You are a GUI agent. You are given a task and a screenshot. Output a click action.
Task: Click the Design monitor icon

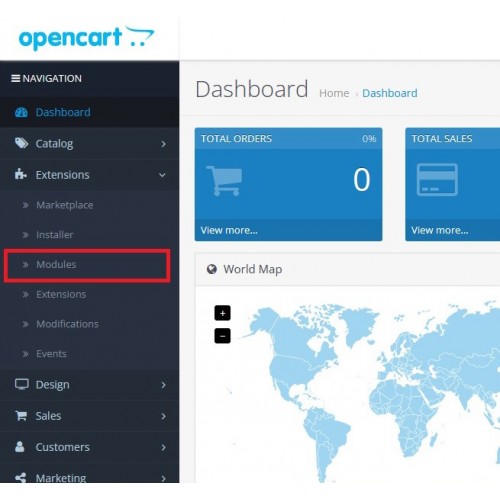click(22, 384)
